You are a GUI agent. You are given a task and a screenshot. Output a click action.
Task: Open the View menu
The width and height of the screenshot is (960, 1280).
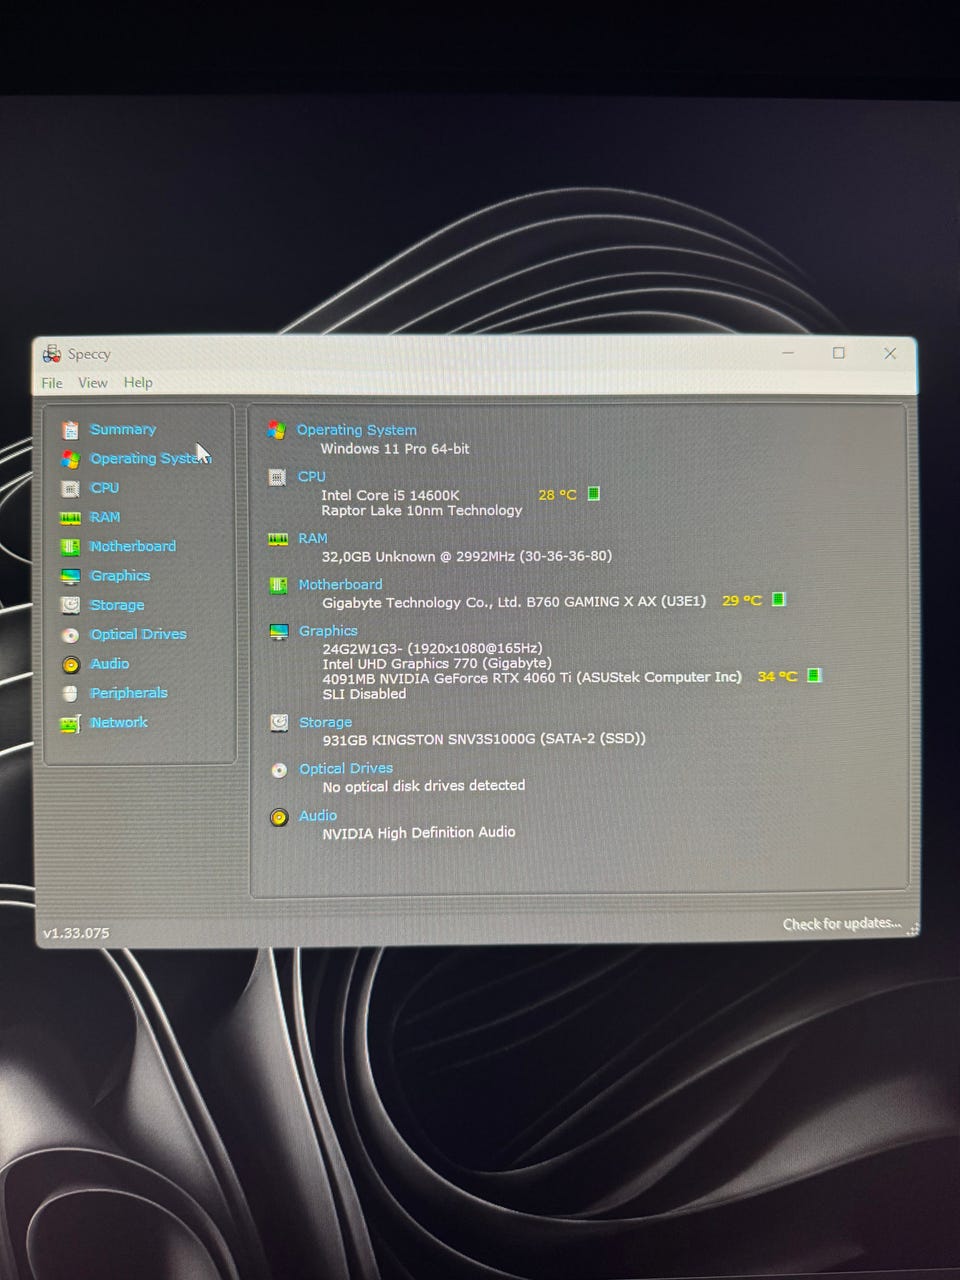[x=93, y=382]
